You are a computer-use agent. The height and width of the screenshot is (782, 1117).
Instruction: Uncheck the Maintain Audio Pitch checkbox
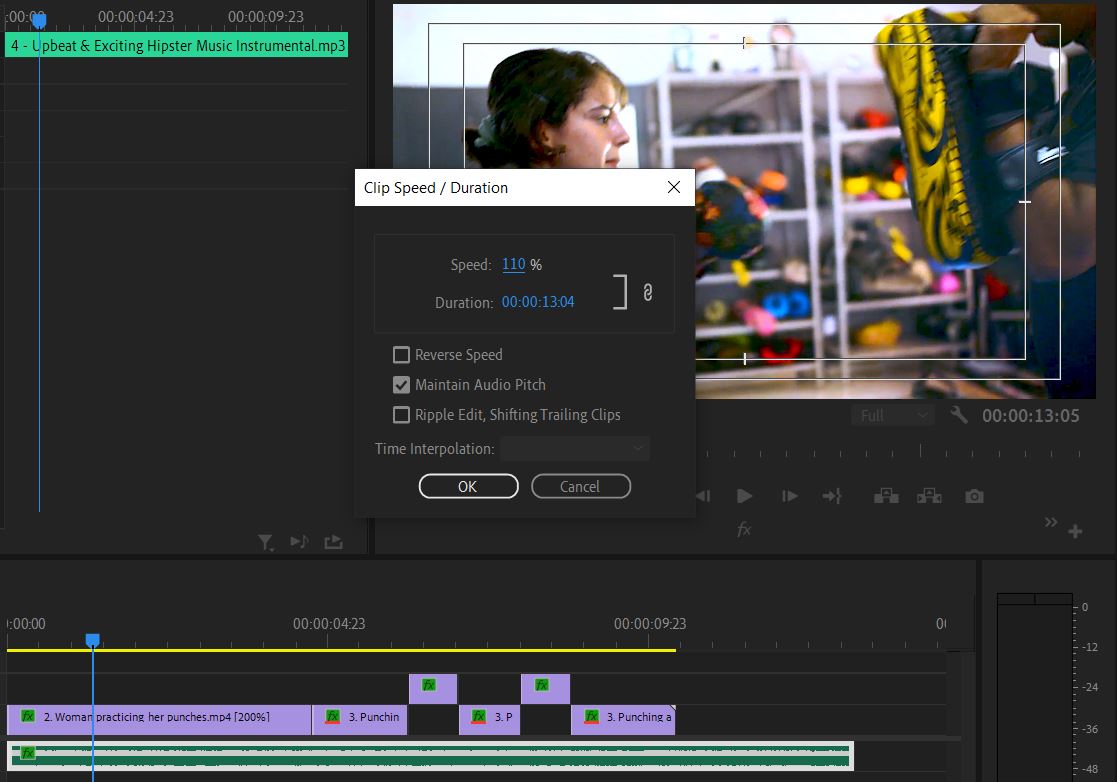(402, 385)
